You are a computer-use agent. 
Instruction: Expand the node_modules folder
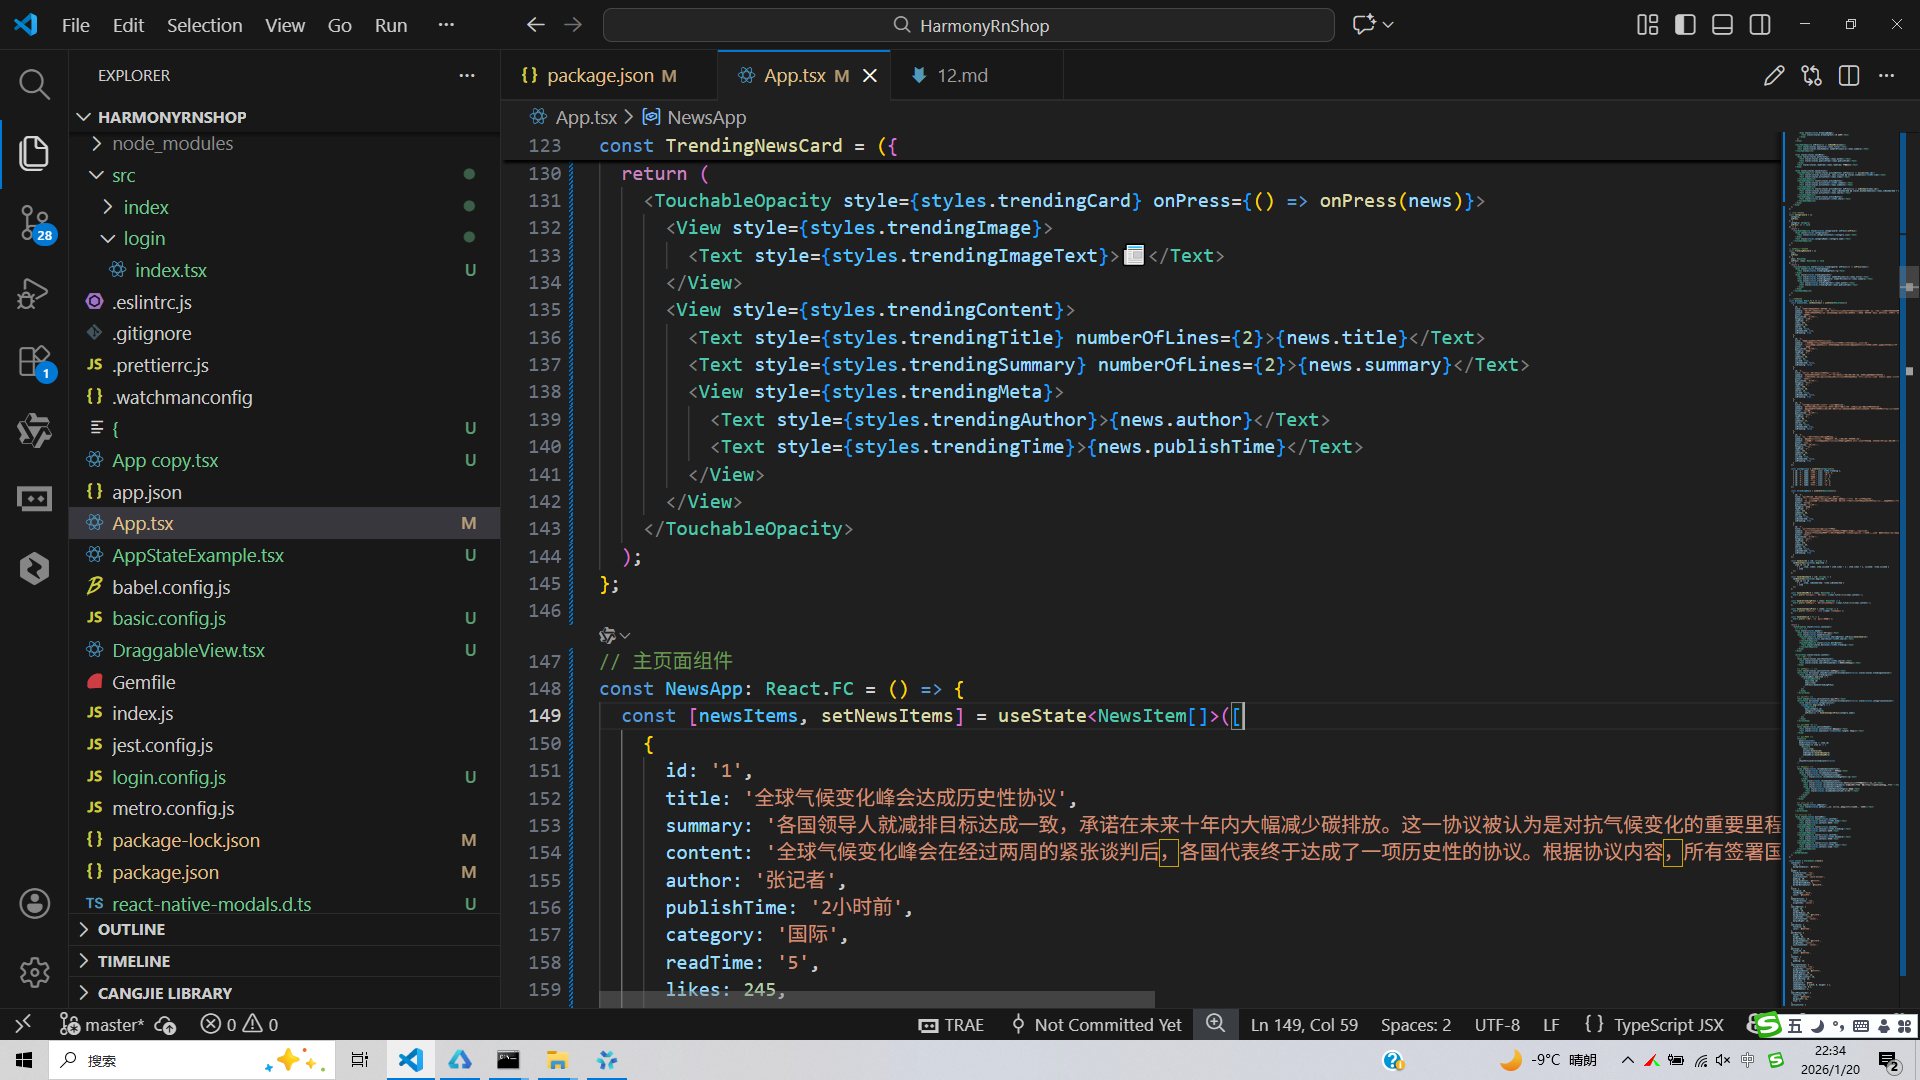point(172,143)
